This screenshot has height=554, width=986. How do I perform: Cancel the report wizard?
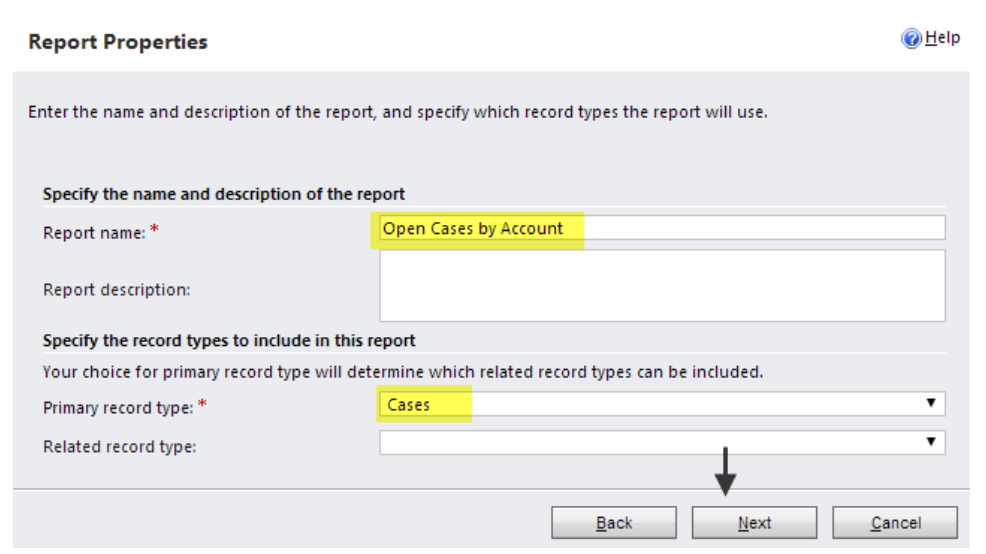(x=895, y=523)
